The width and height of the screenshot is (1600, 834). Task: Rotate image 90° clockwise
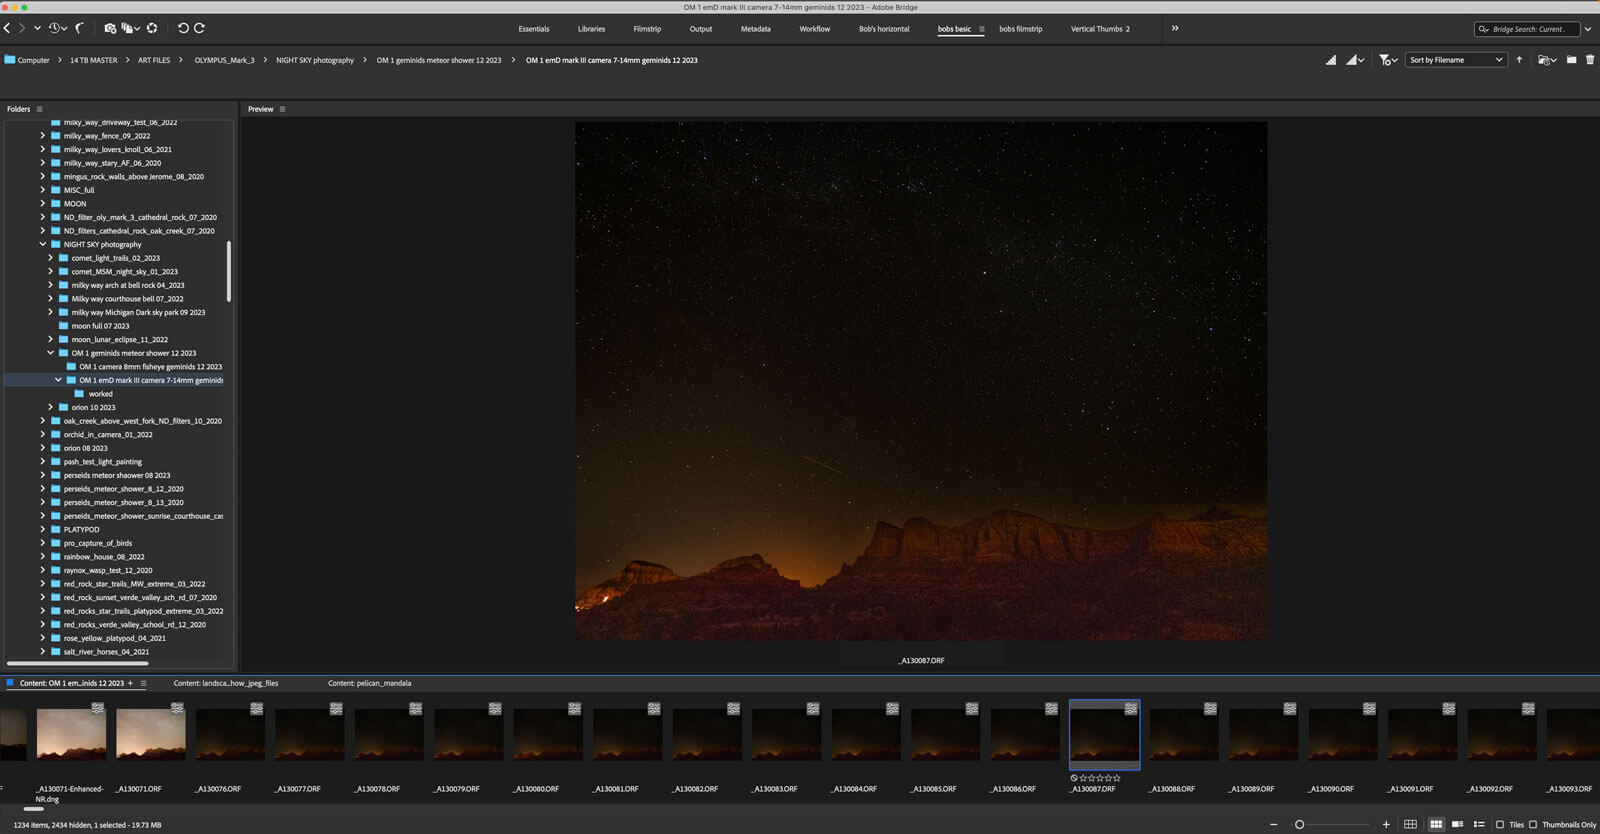[199, 28]
